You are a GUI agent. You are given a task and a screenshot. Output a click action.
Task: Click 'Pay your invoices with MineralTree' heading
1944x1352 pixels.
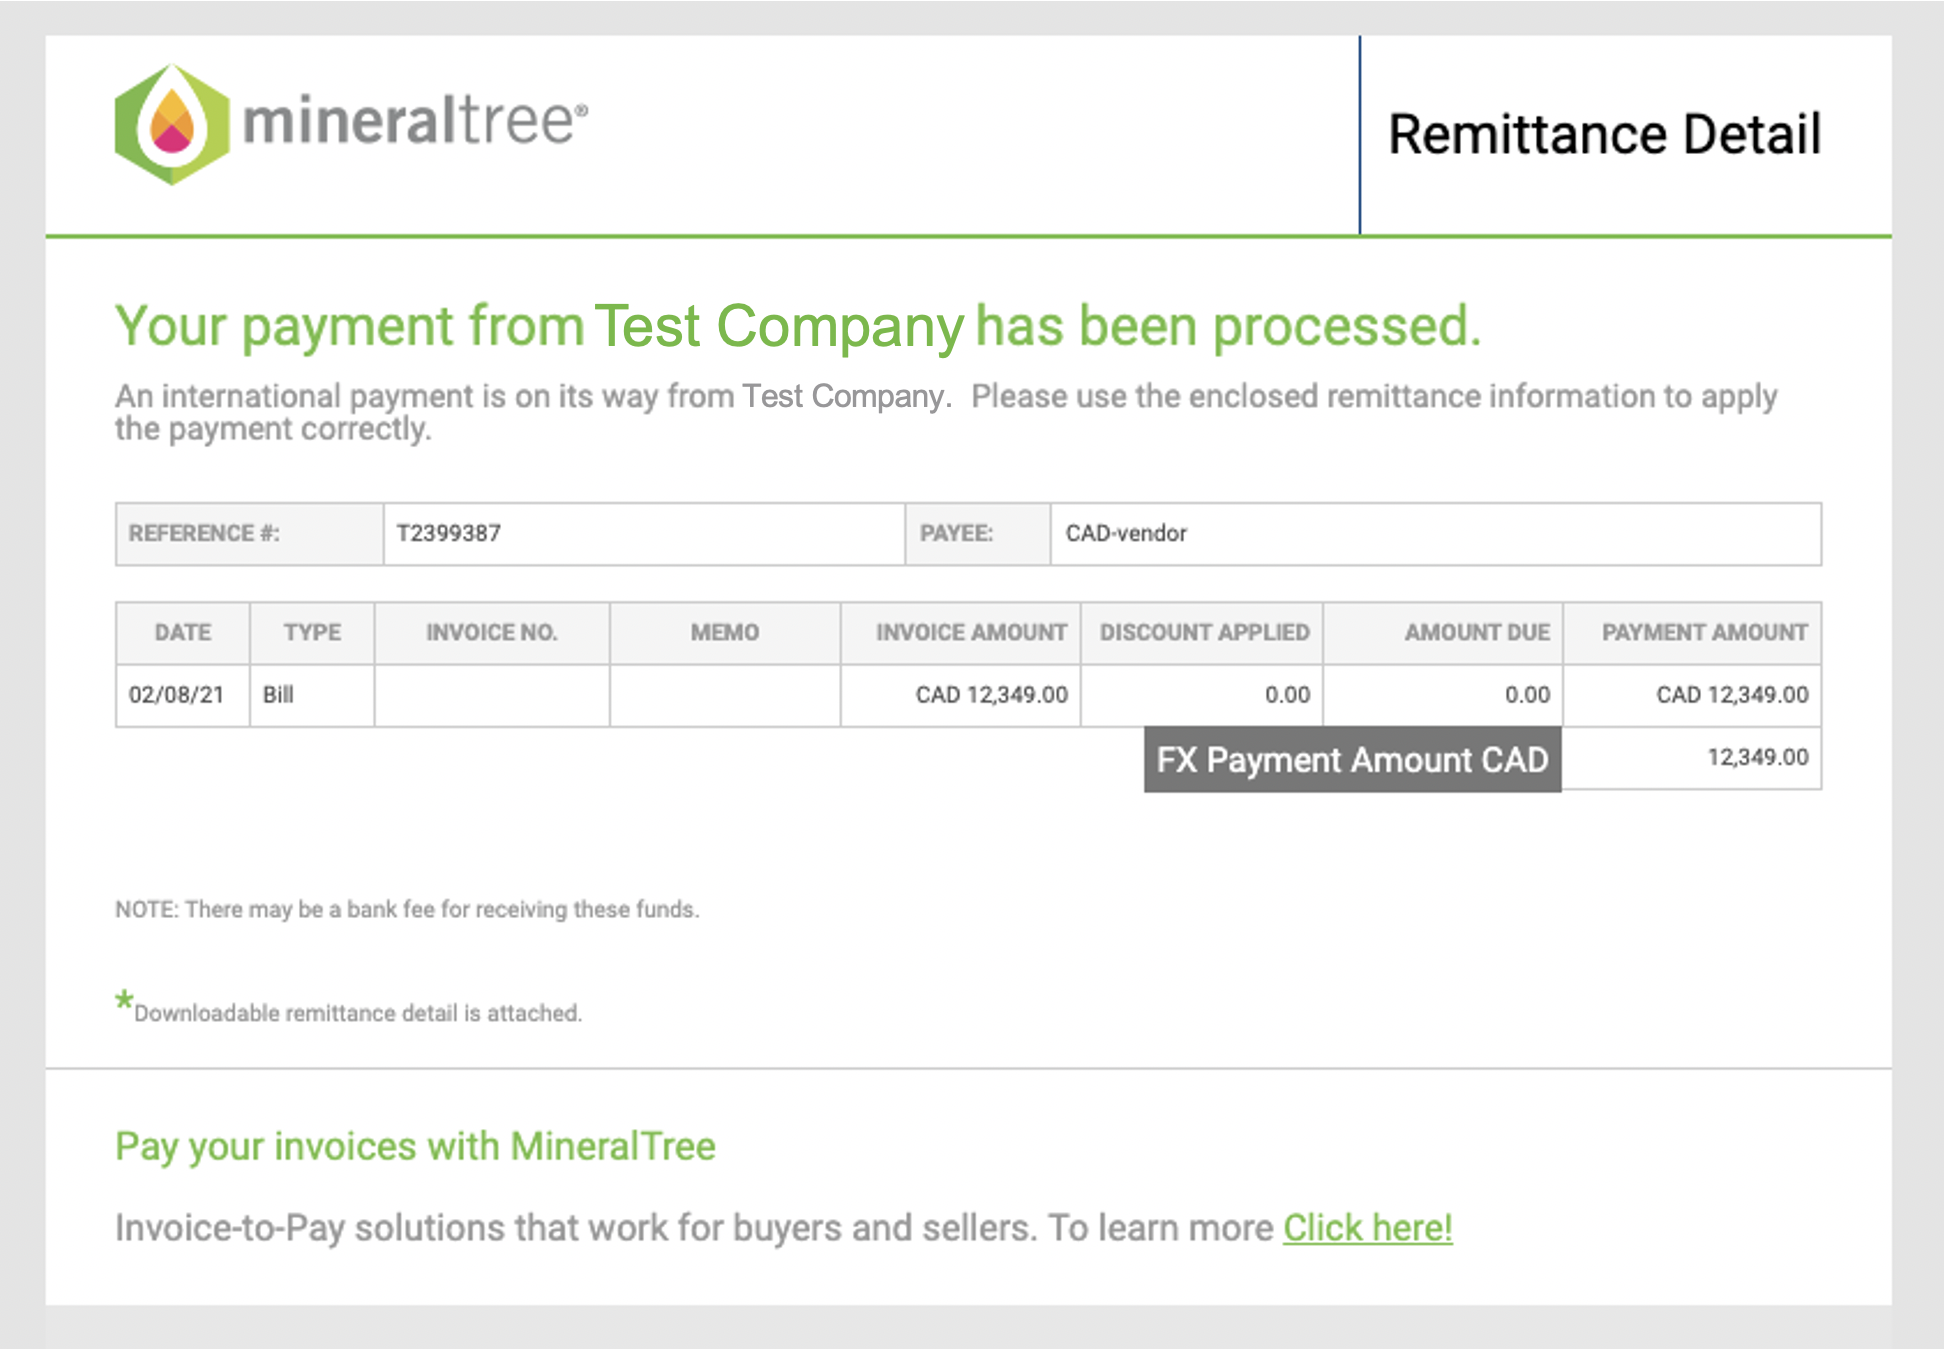[x=415, y=1146]
